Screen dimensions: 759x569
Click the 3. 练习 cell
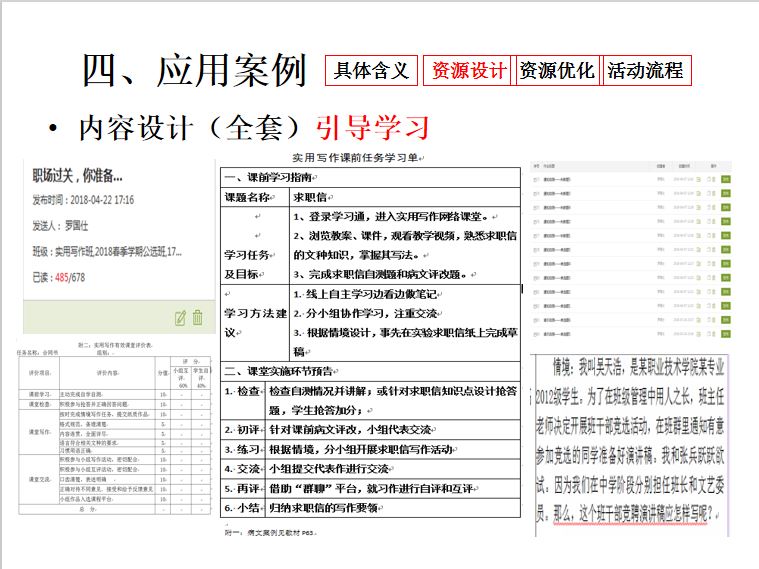coord(243,450)
